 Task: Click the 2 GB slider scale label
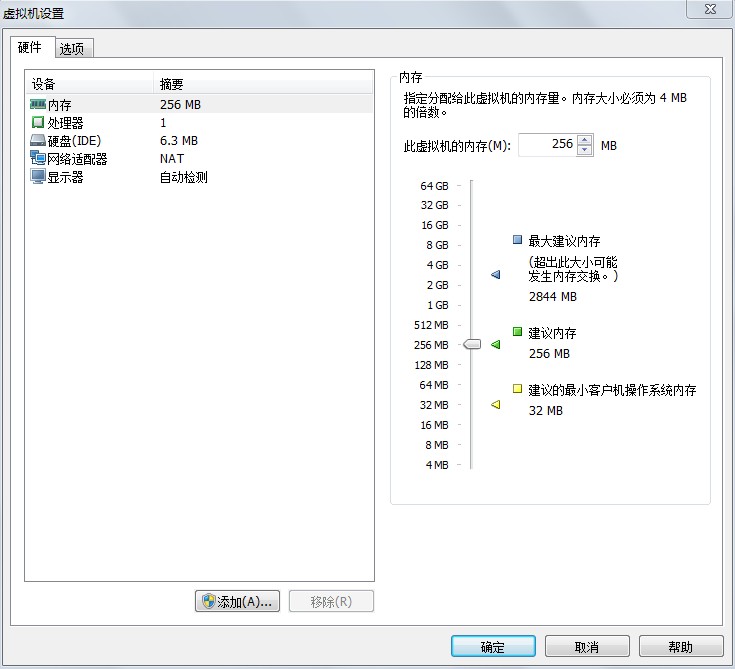click(x=437, y=285)
